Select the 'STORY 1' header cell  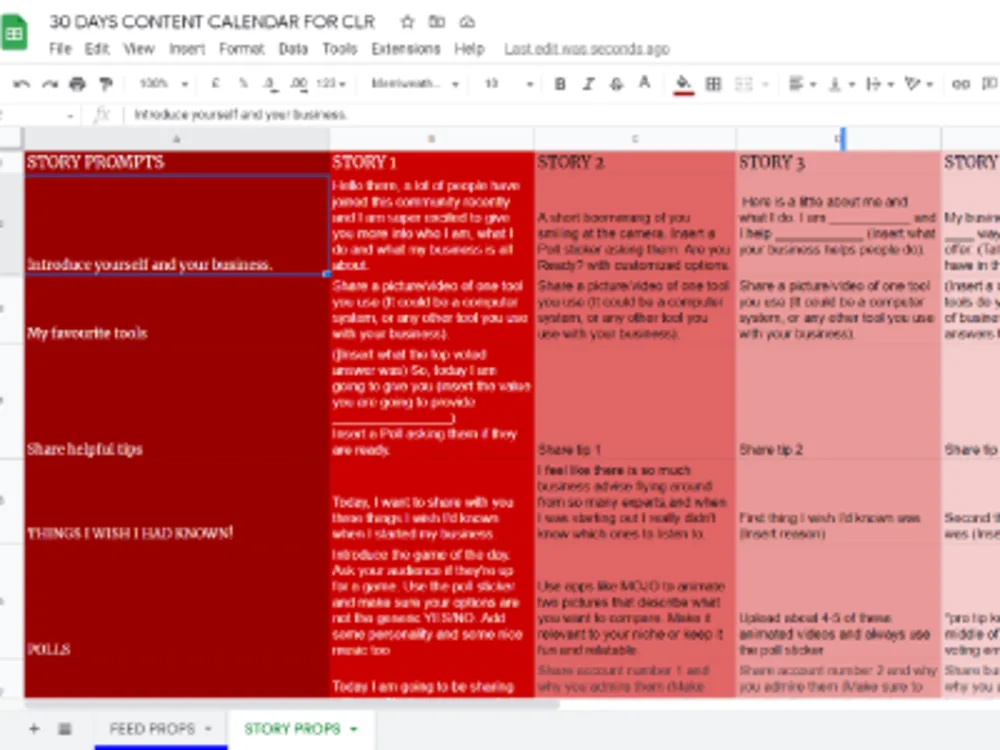coord(432,162)
